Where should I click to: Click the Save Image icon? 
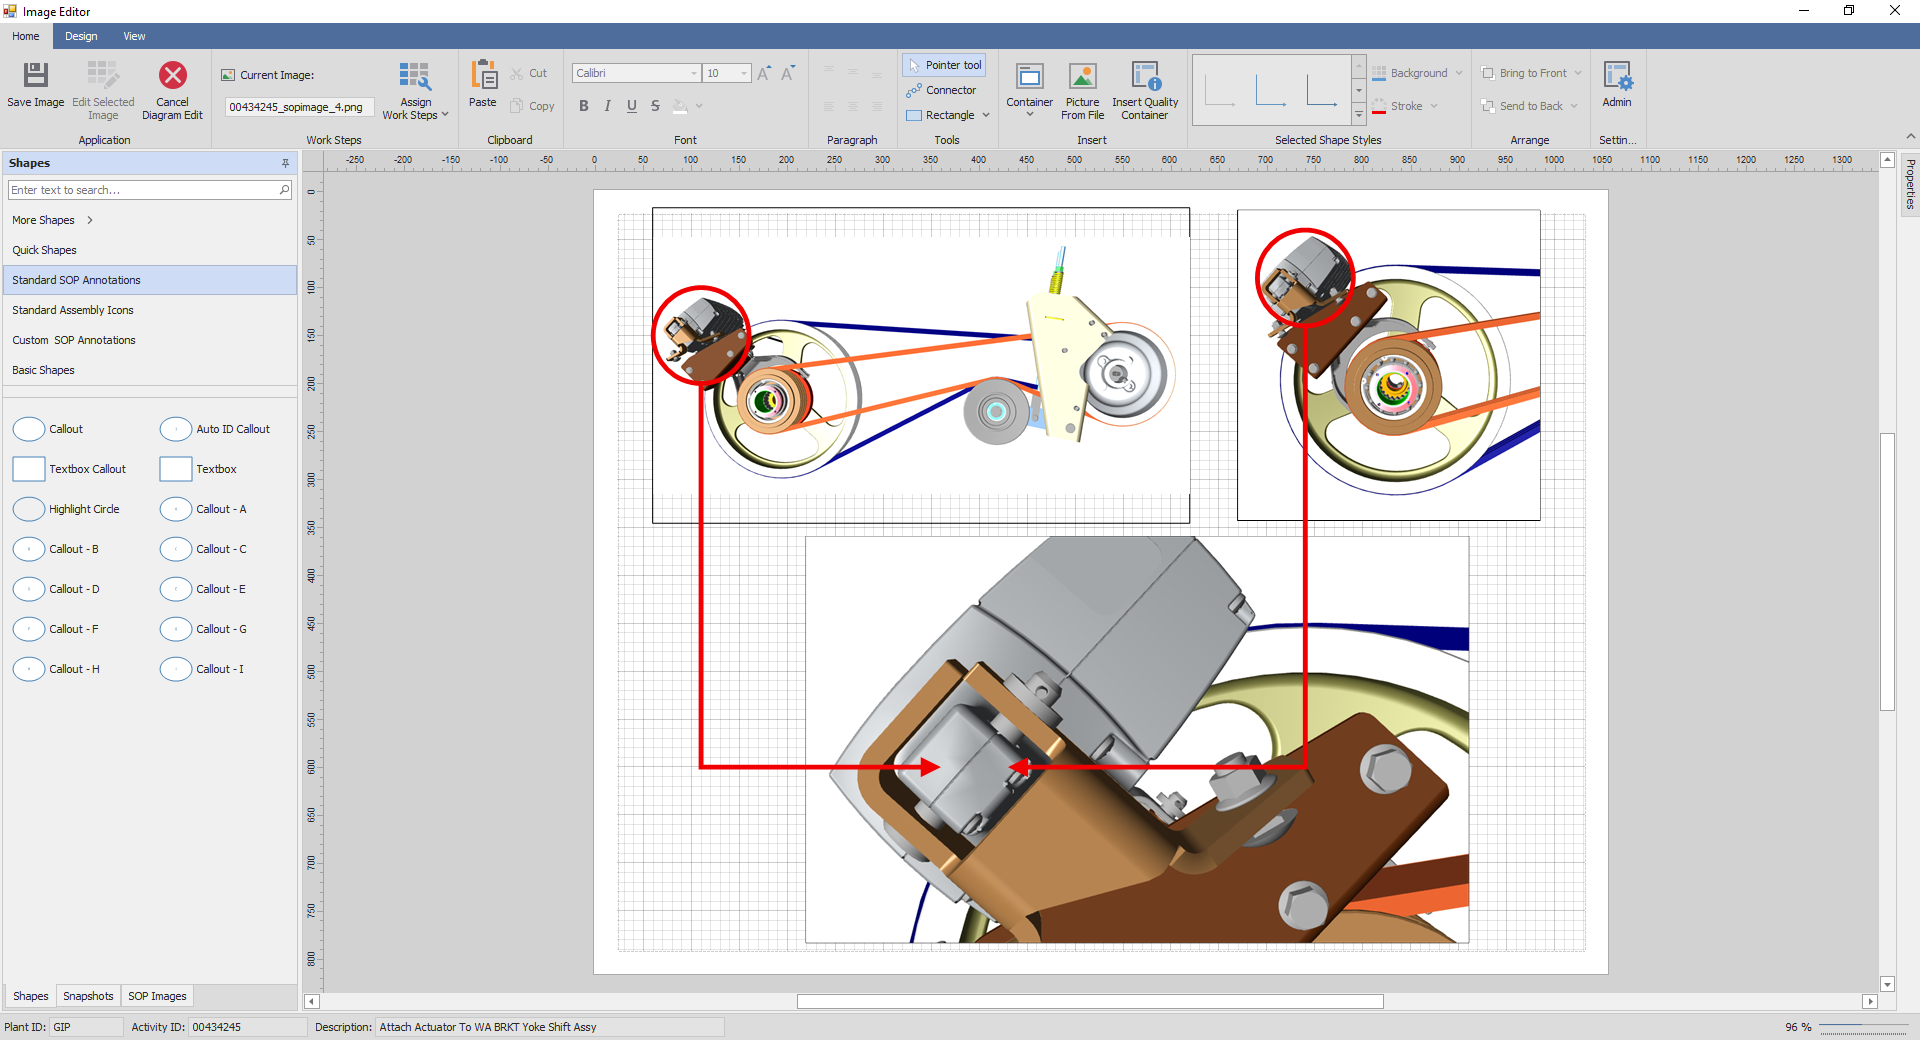[x=35, y=77]
